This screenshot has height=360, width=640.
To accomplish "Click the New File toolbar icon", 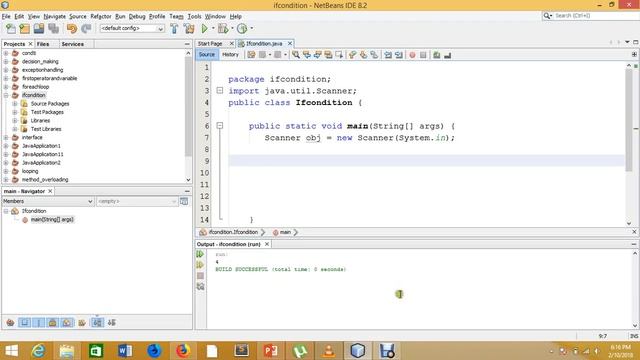I will pos(11,29).
